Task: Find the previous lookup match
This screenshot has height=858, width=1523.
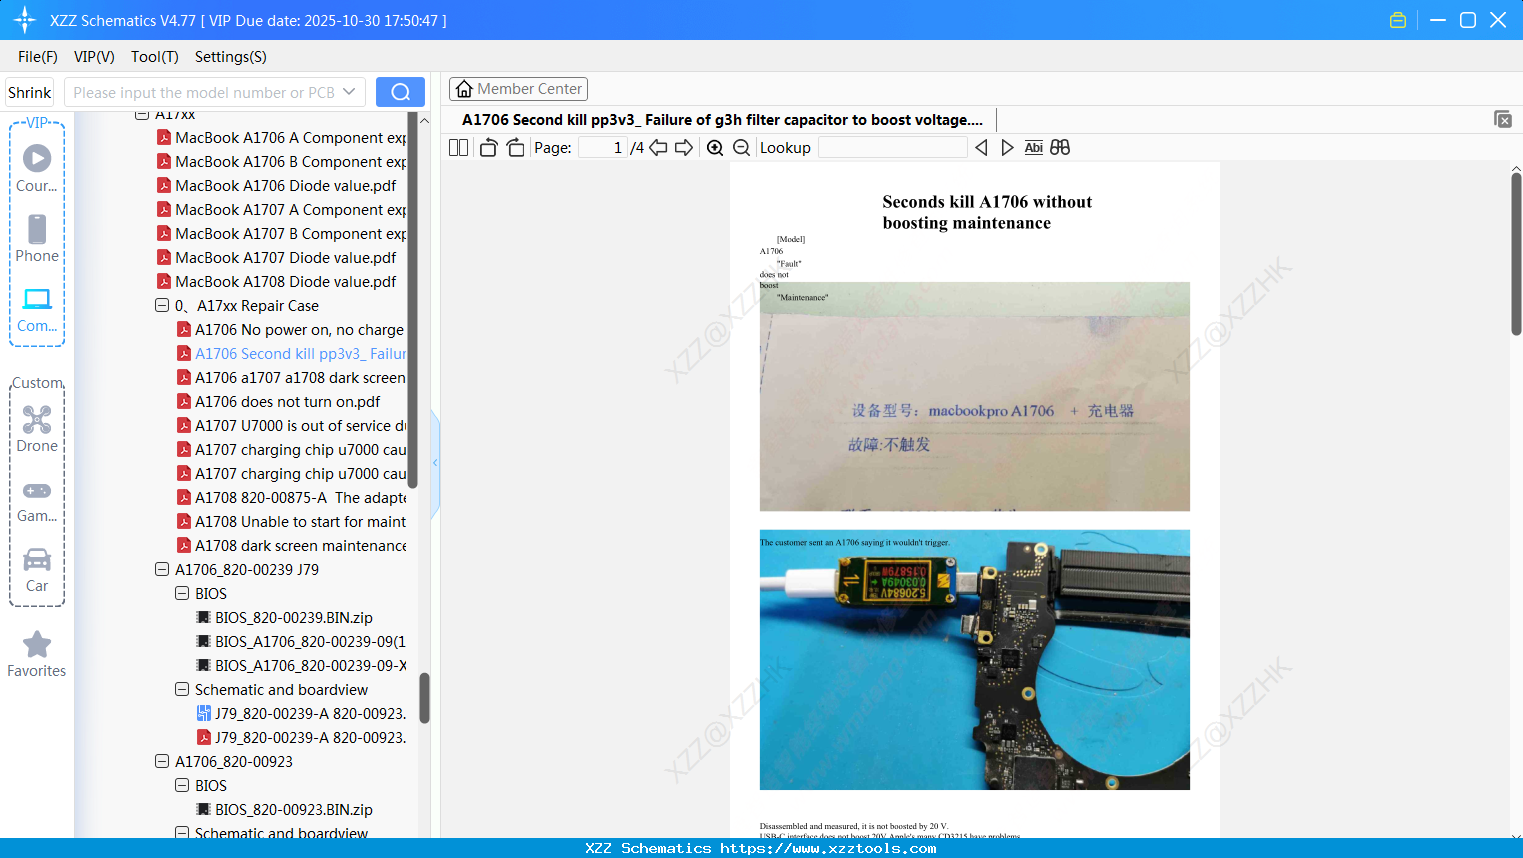Action: (981, 147)
